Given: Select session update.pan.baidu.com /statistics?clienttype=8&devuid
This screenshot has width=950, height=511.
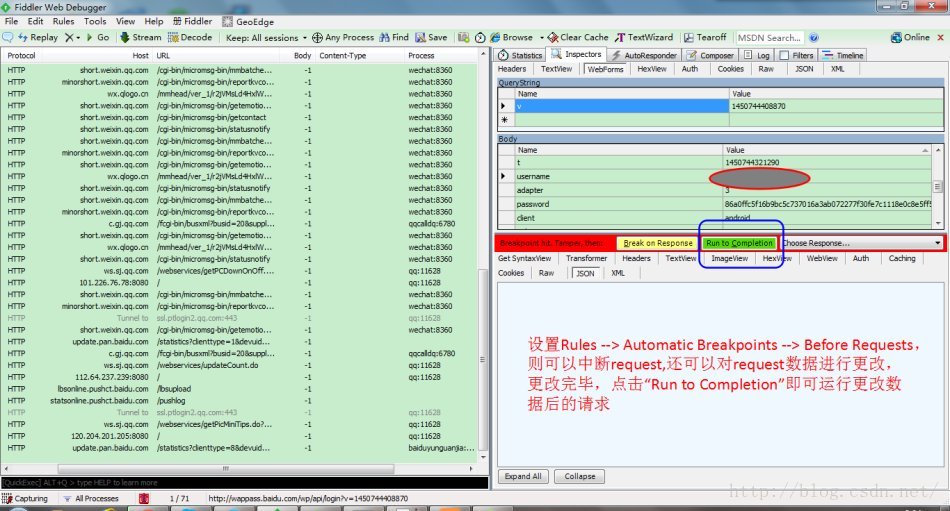Looking at the screenshot, I should pos(239,448).
